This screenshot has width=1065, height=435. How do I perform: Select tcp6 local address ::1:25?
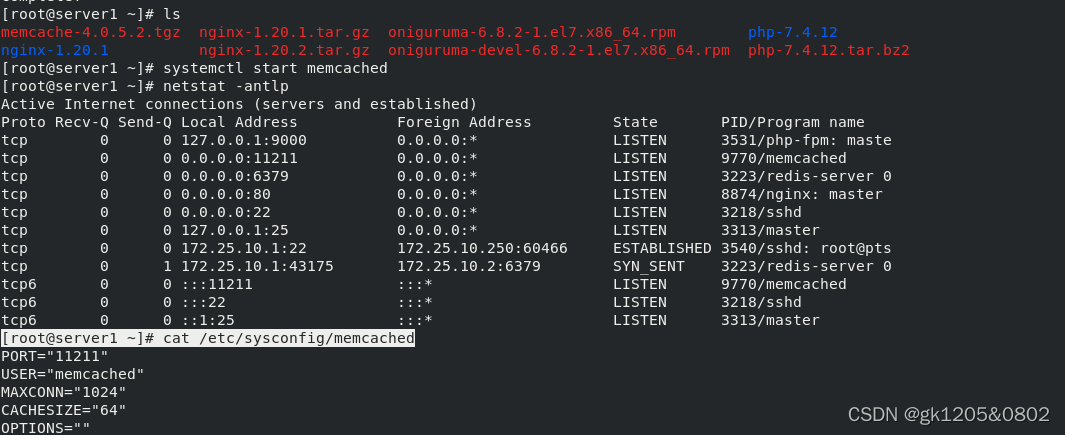coord(208,320)
